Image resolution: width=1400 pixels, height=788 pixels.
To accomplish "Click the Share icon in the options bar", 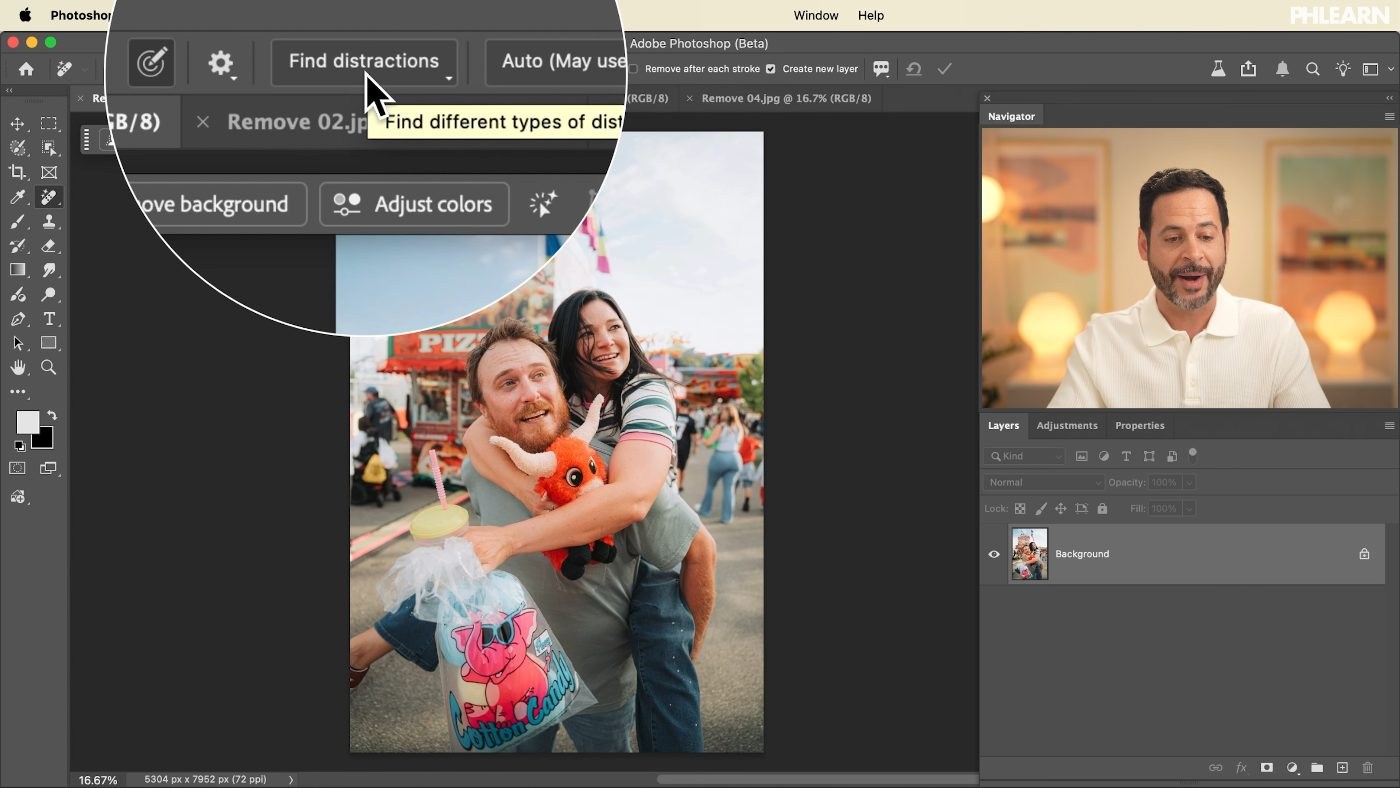I will pos(1248,69).
